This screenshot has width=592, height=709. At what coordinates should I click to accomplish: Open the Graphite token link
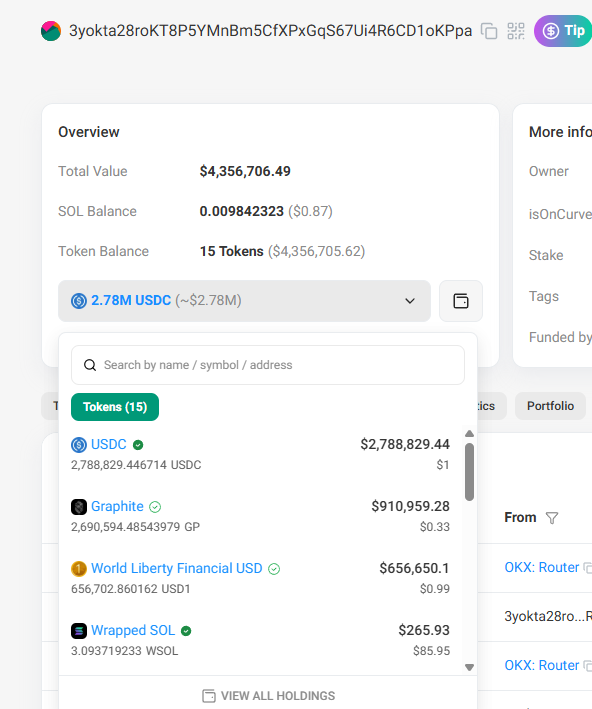[117, 506]
